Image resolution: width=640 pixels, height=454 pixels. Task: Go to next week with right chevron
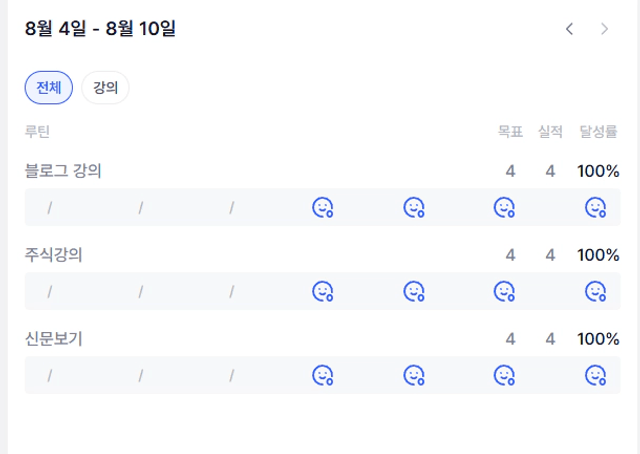coord(604,29)
